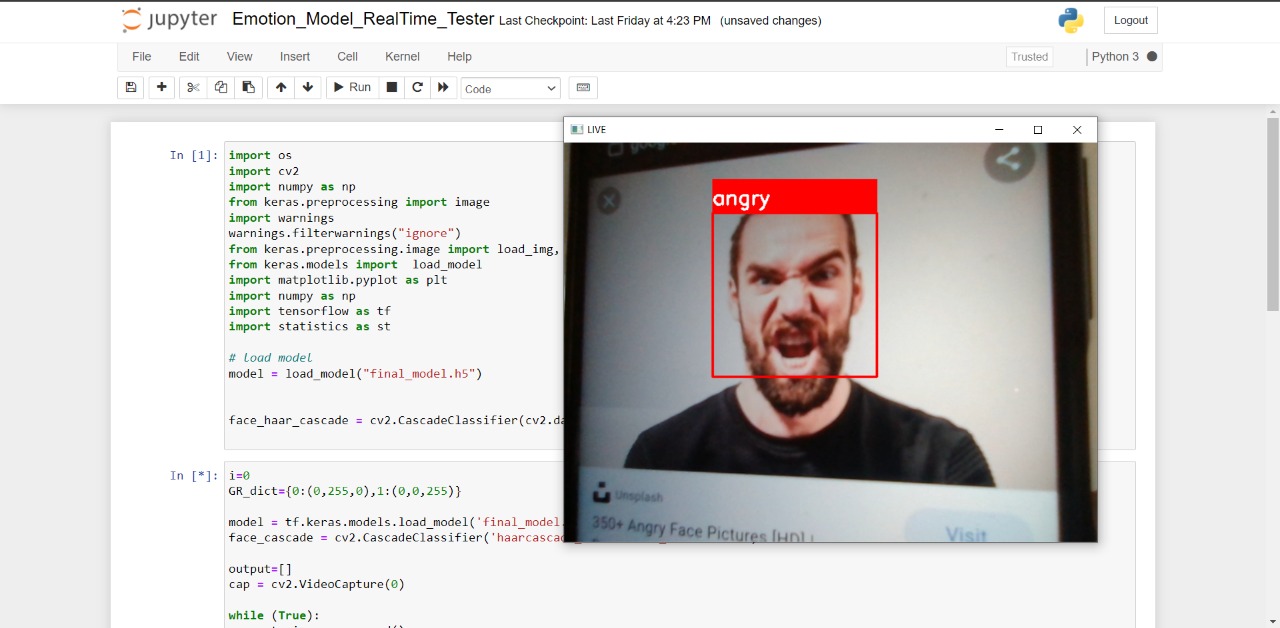Interrupt the kernel with stop icon
This screenshot has height=628, width=1280.
click(x=392, y=88)
